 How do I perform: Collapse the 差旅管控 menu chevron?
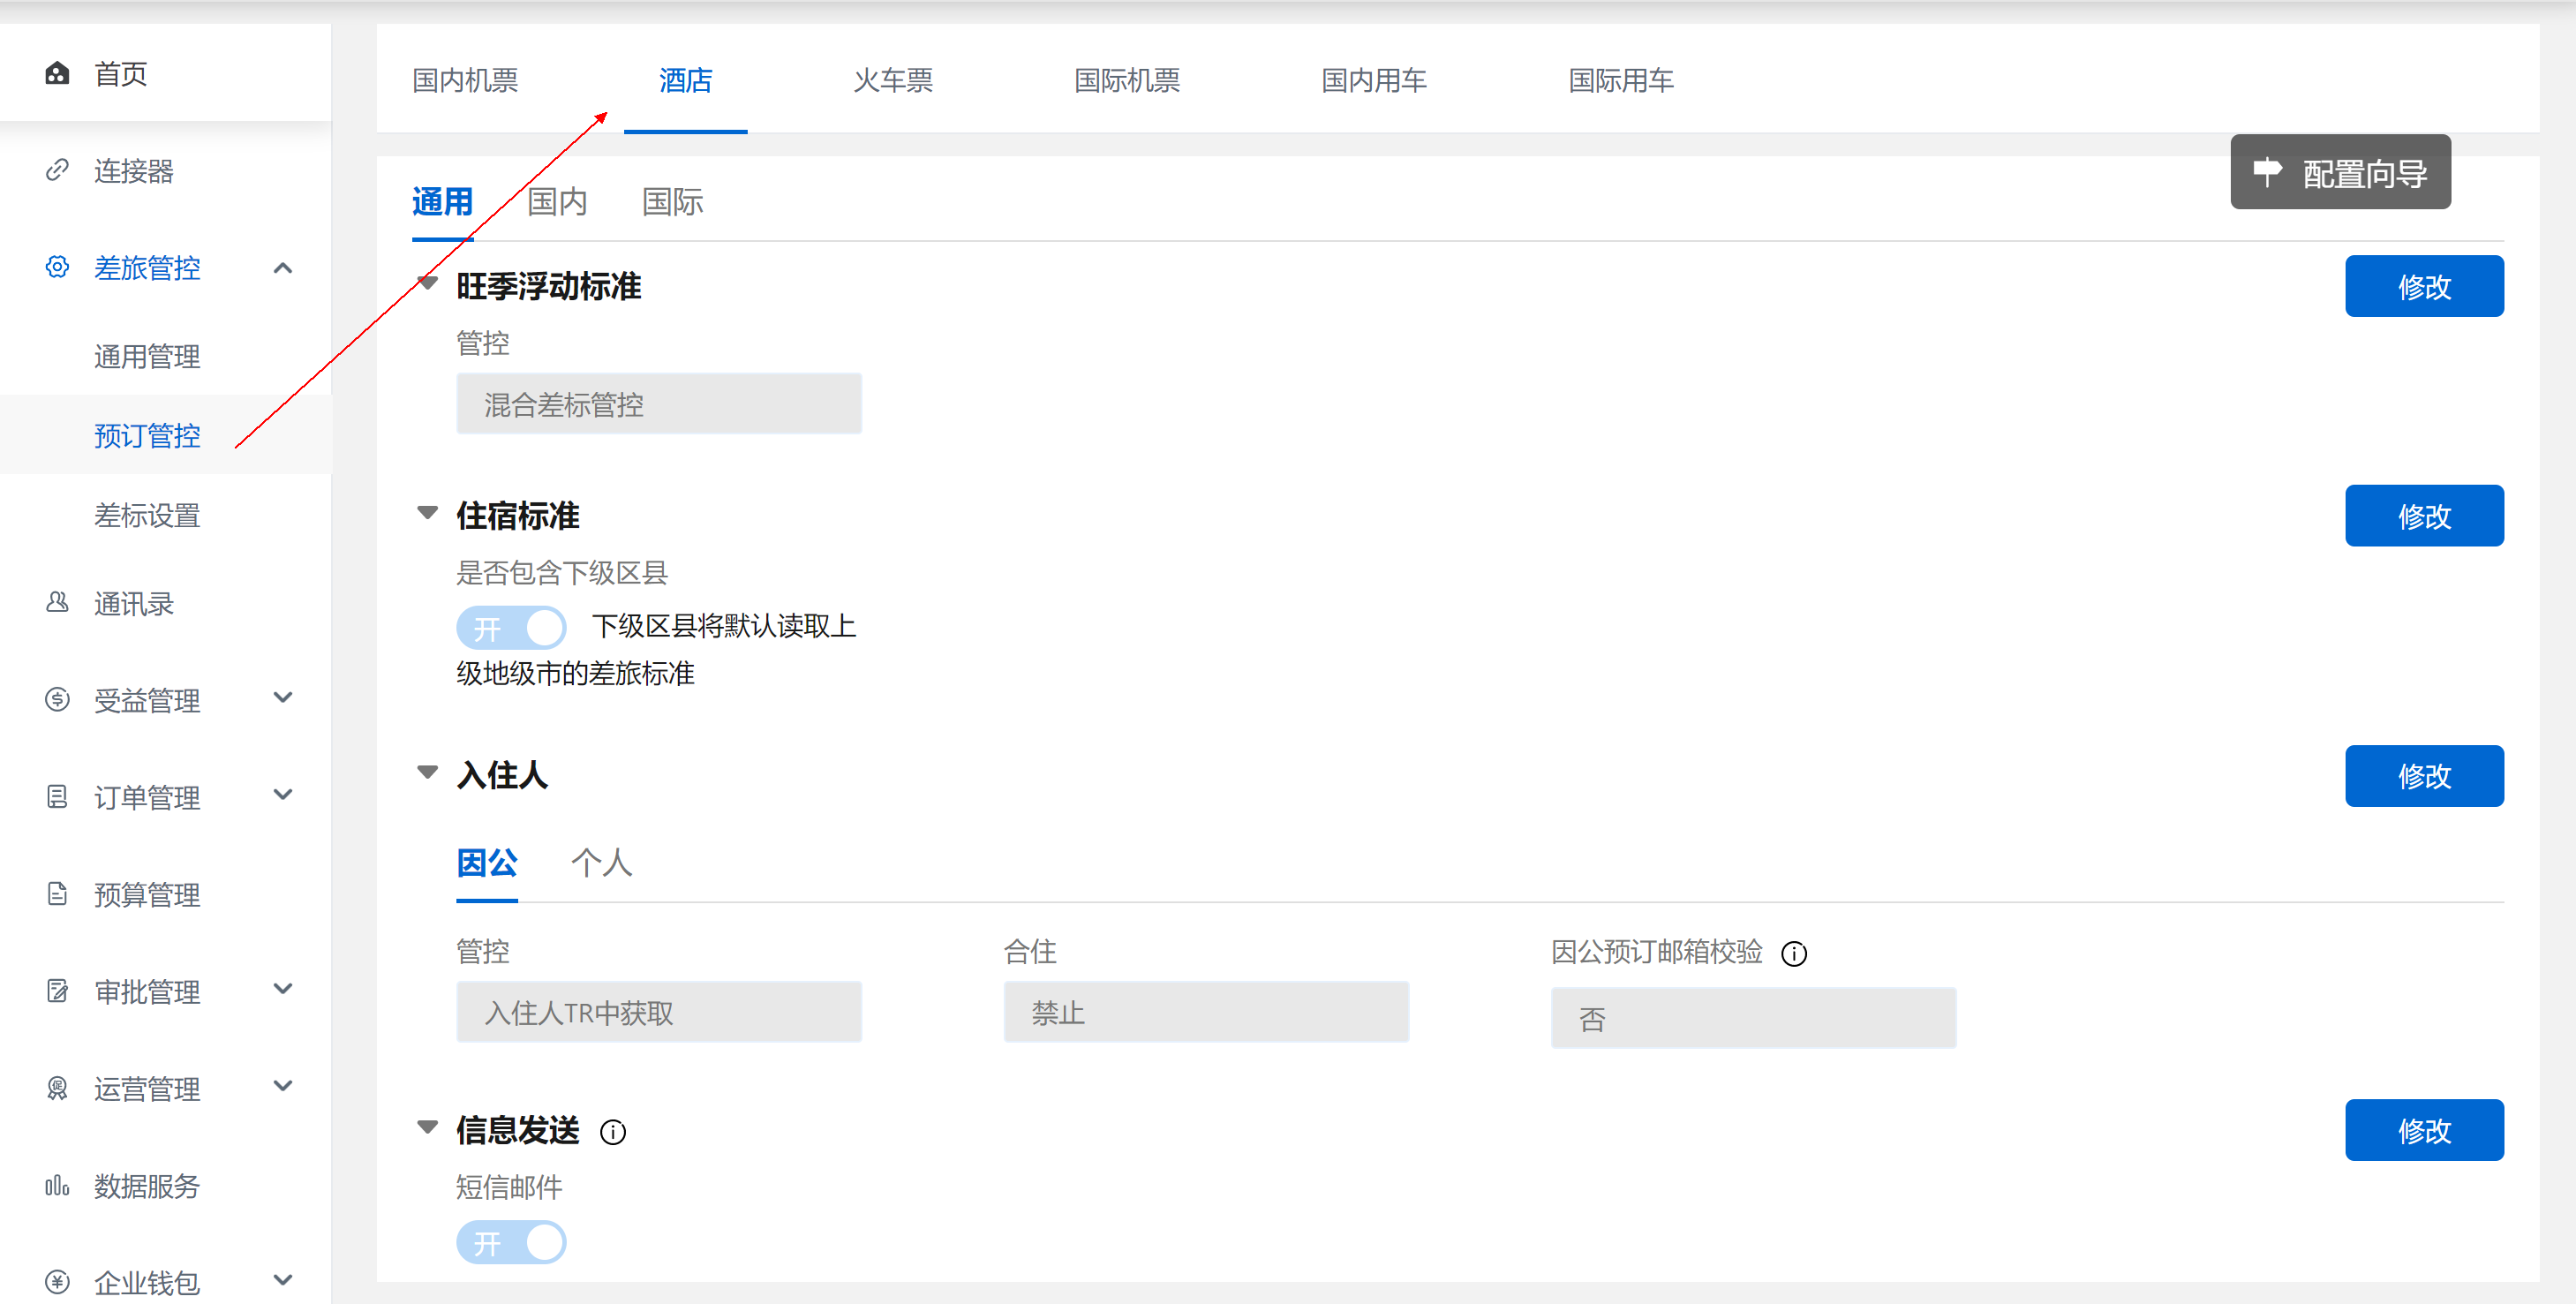pos(283,268)
